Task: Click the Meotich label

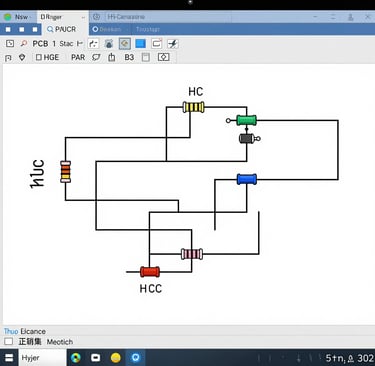Action: [x=60, y=342]
